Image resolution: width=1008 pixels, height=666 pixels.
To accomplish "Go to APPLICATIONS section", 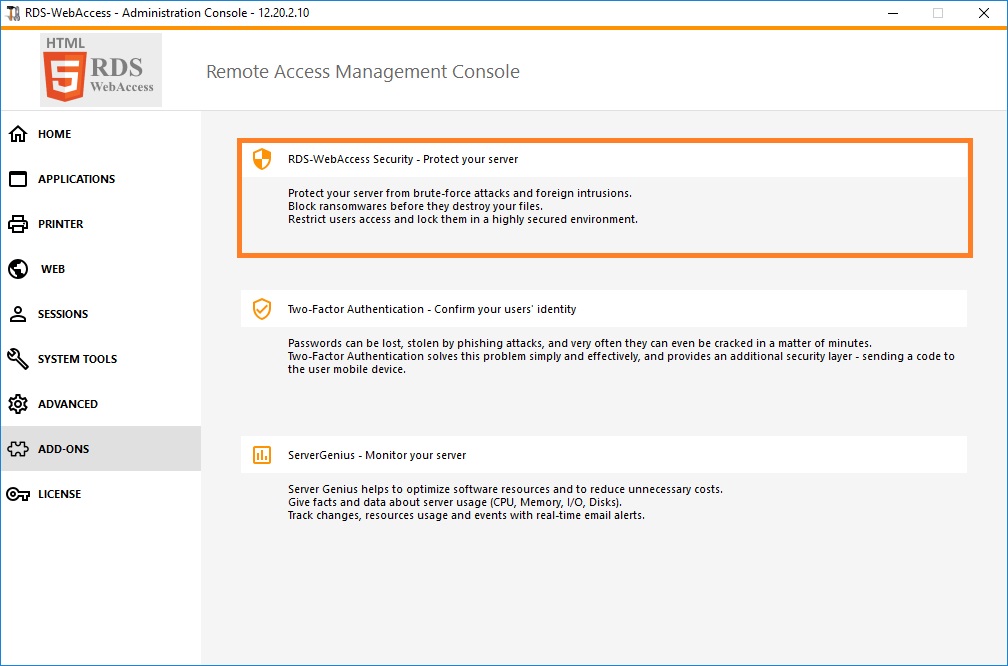I will [x=101, y=179].
